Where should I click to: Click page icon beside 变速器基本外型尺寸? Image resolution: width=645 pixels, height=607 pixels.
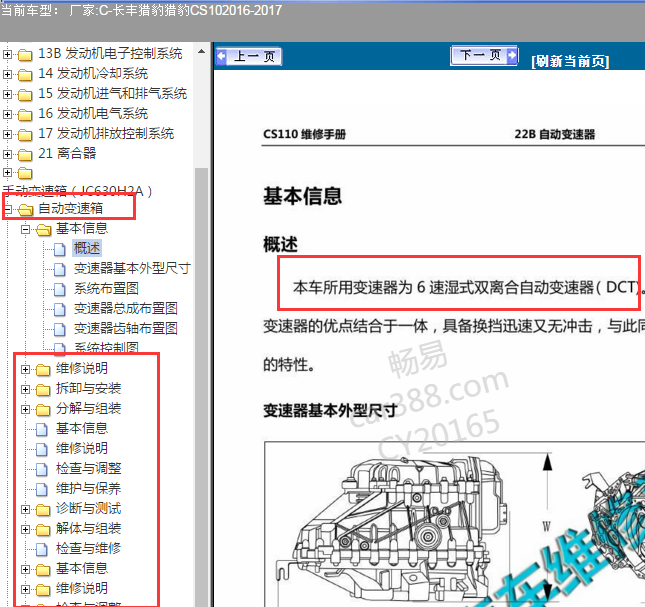60,269
